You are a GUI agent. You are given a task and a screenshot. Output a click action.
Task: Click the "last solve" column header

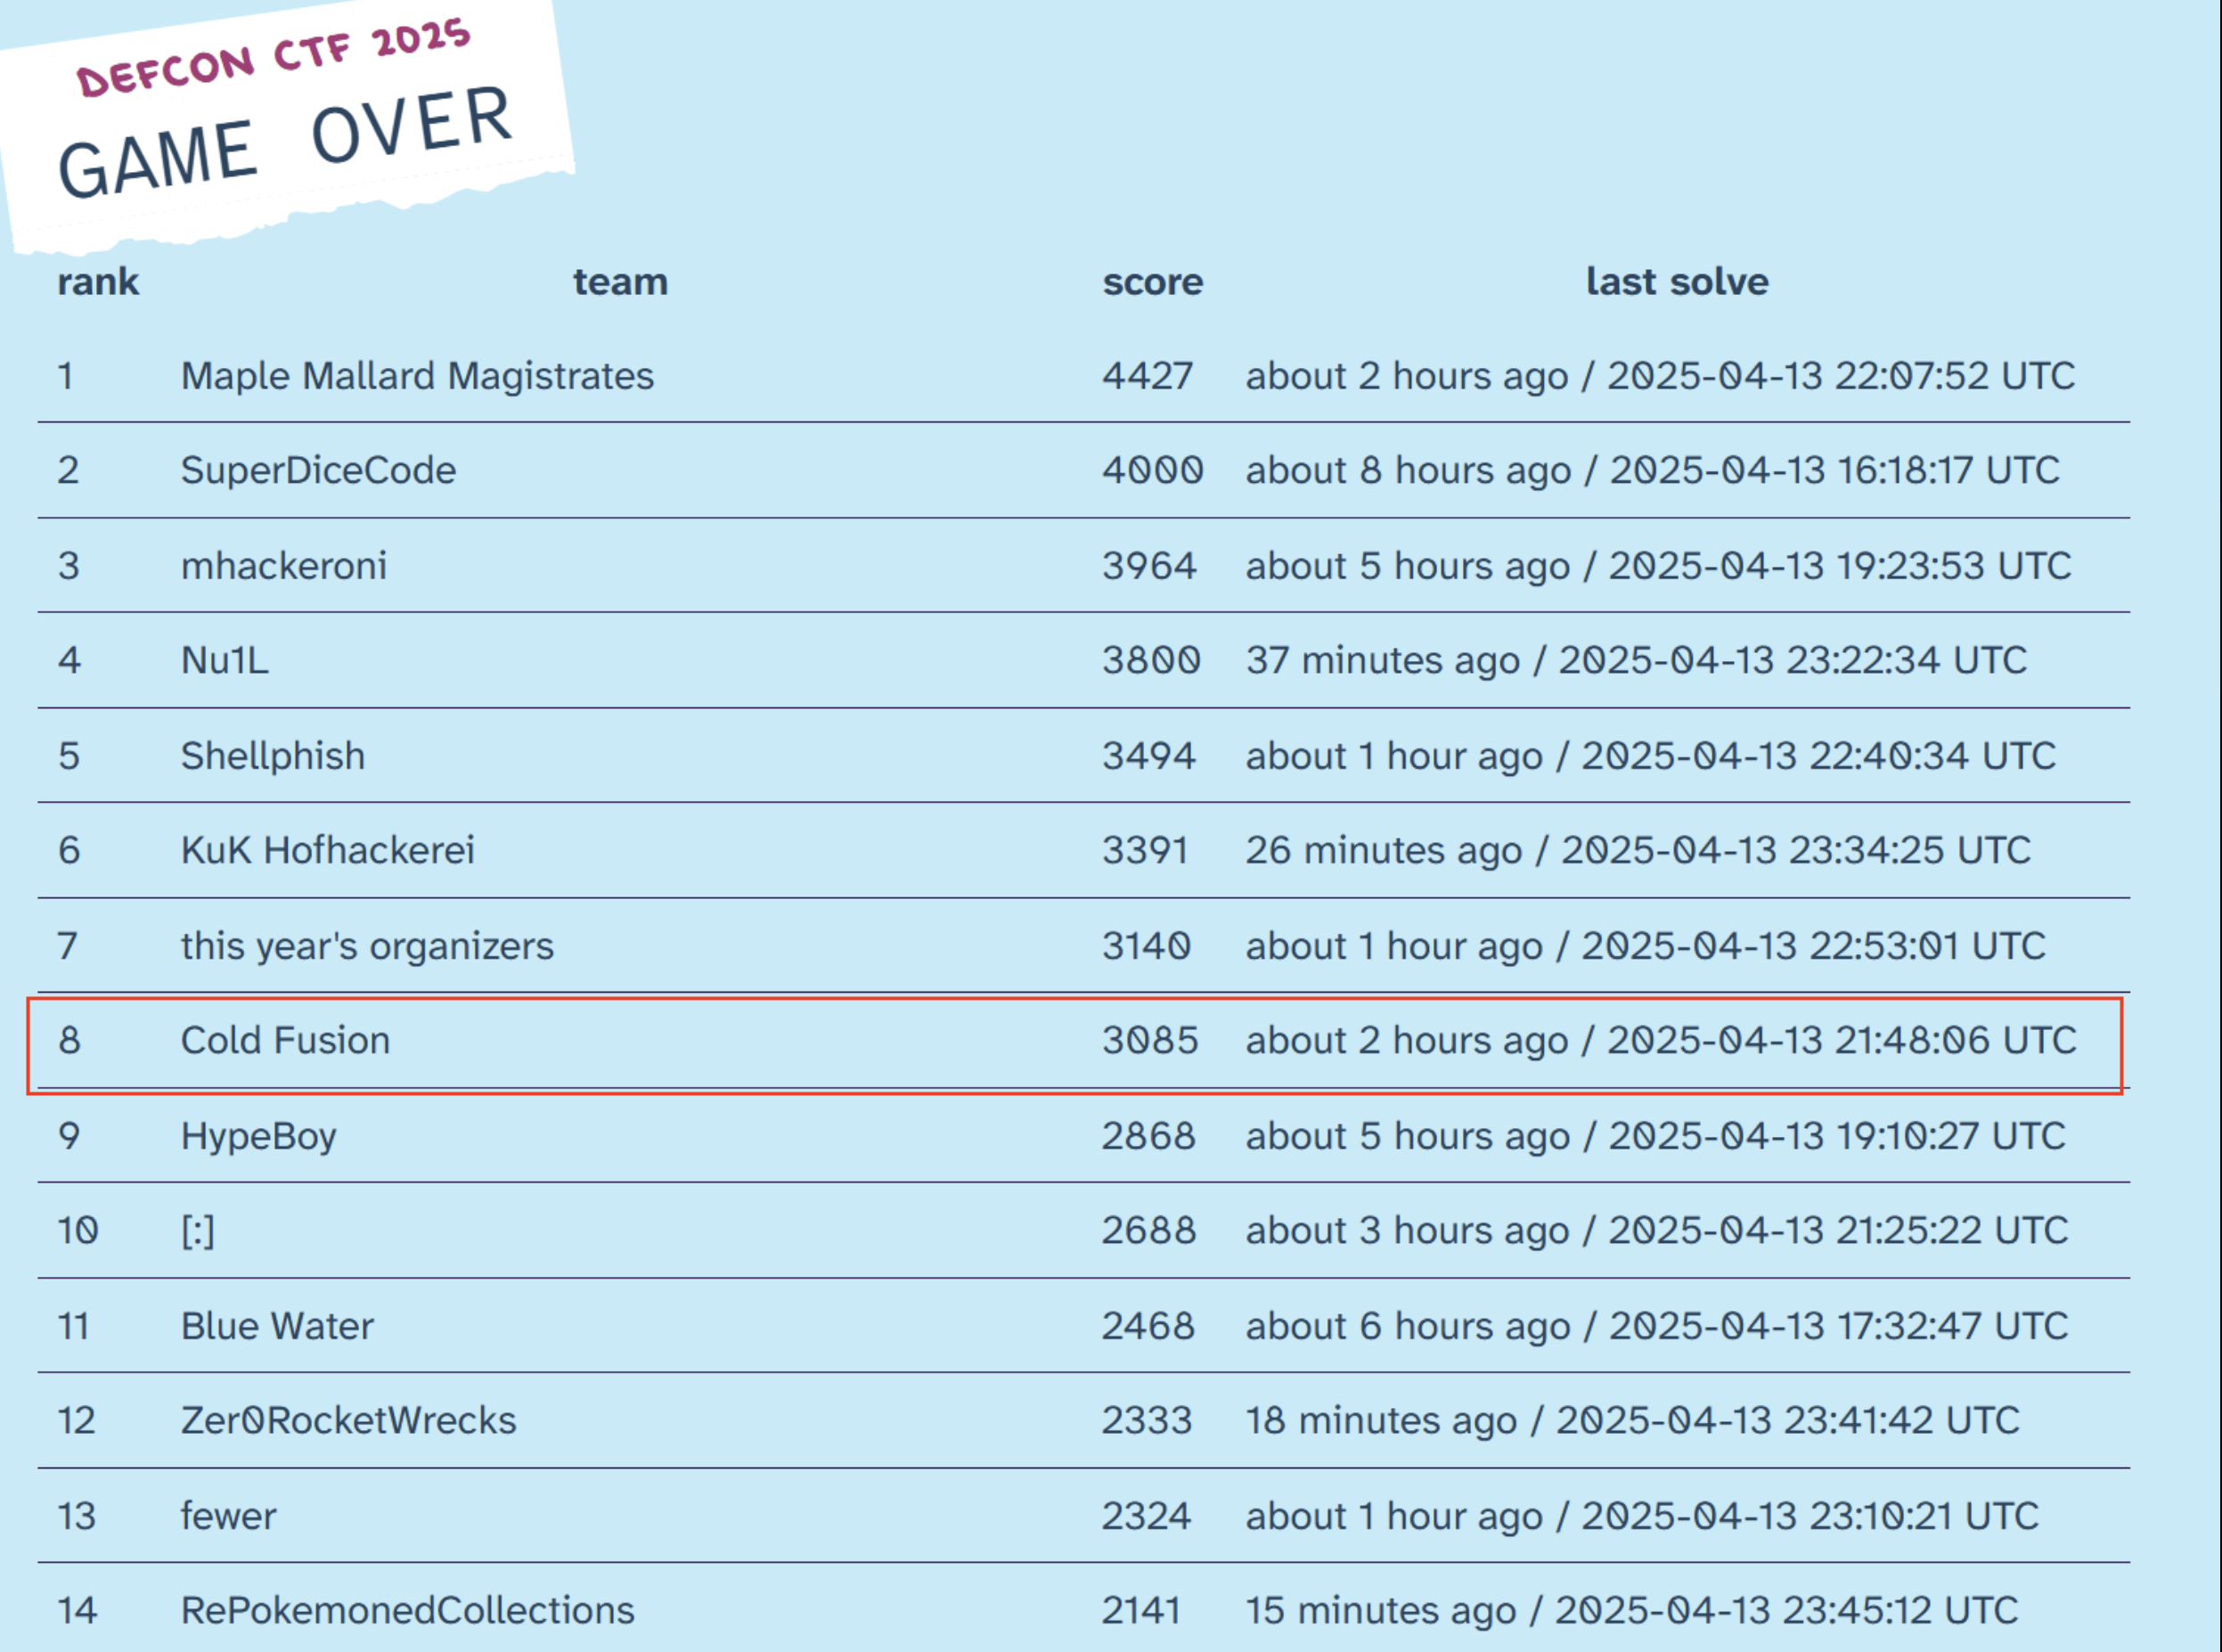coord(1677,282)
